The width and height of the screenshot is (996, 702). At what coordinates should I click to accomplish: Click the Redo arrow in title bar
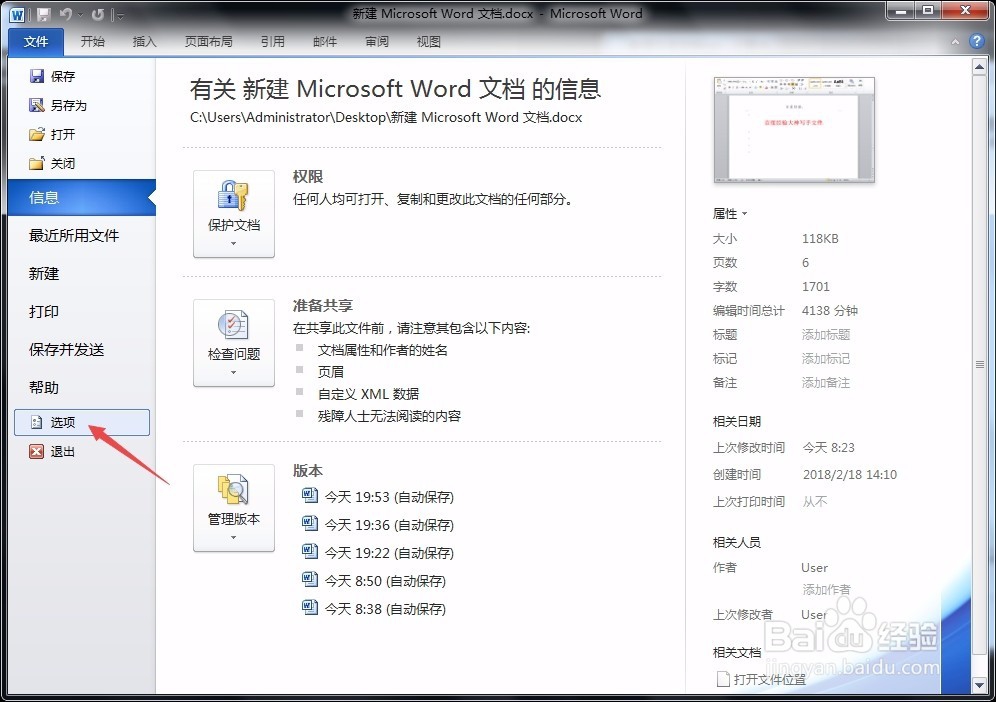97,14
